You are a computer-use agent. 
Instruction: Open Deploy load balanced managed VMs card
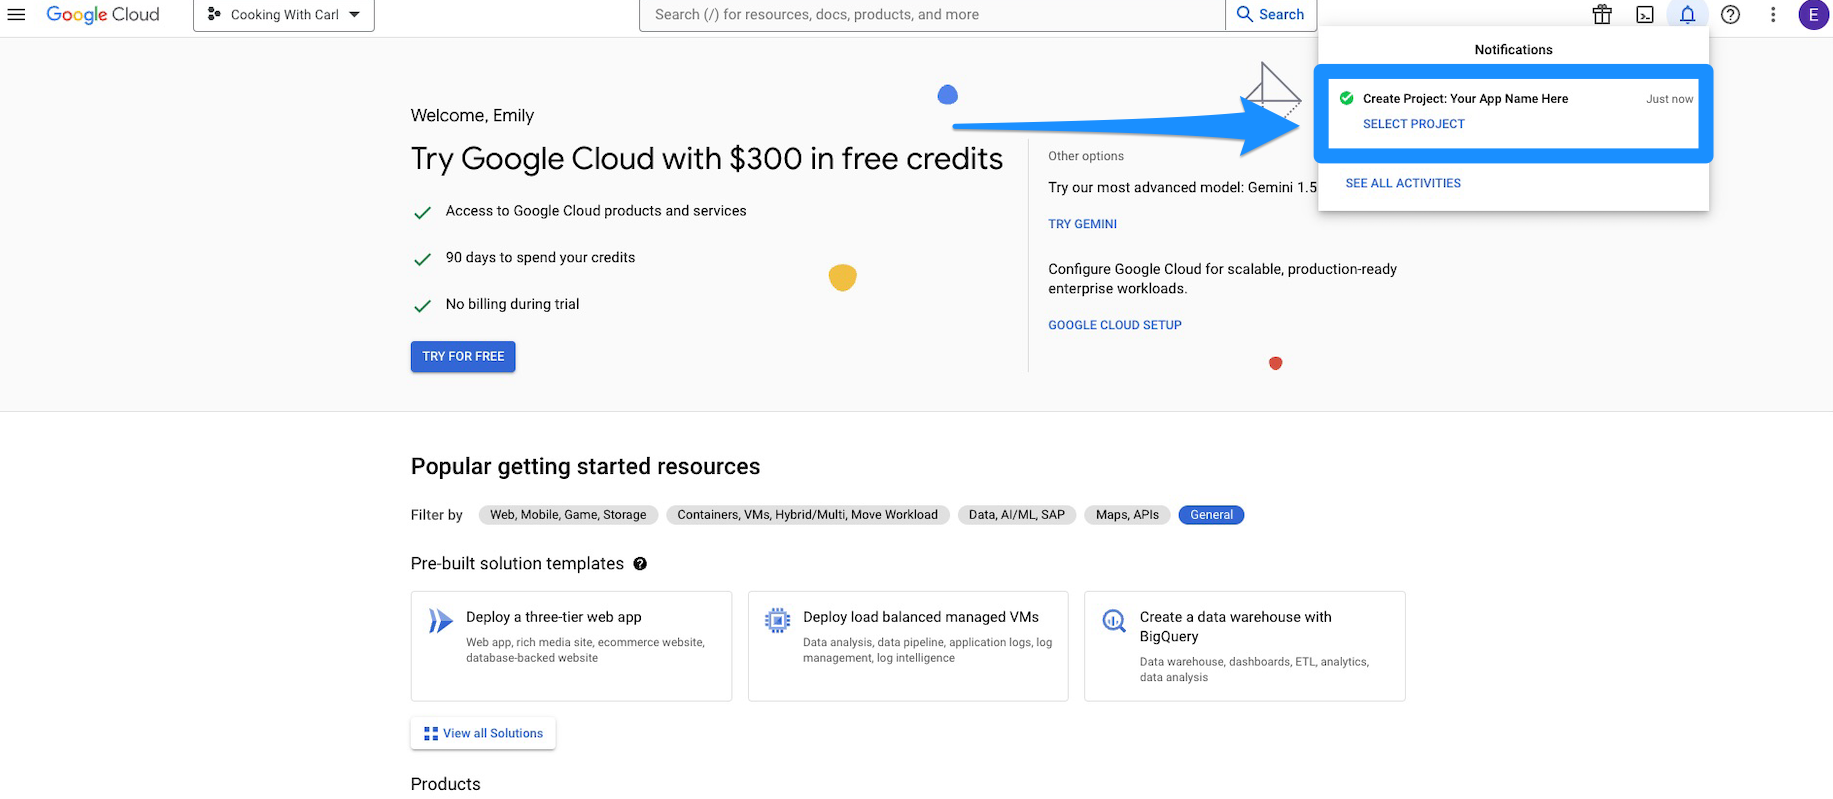point(908,646)
